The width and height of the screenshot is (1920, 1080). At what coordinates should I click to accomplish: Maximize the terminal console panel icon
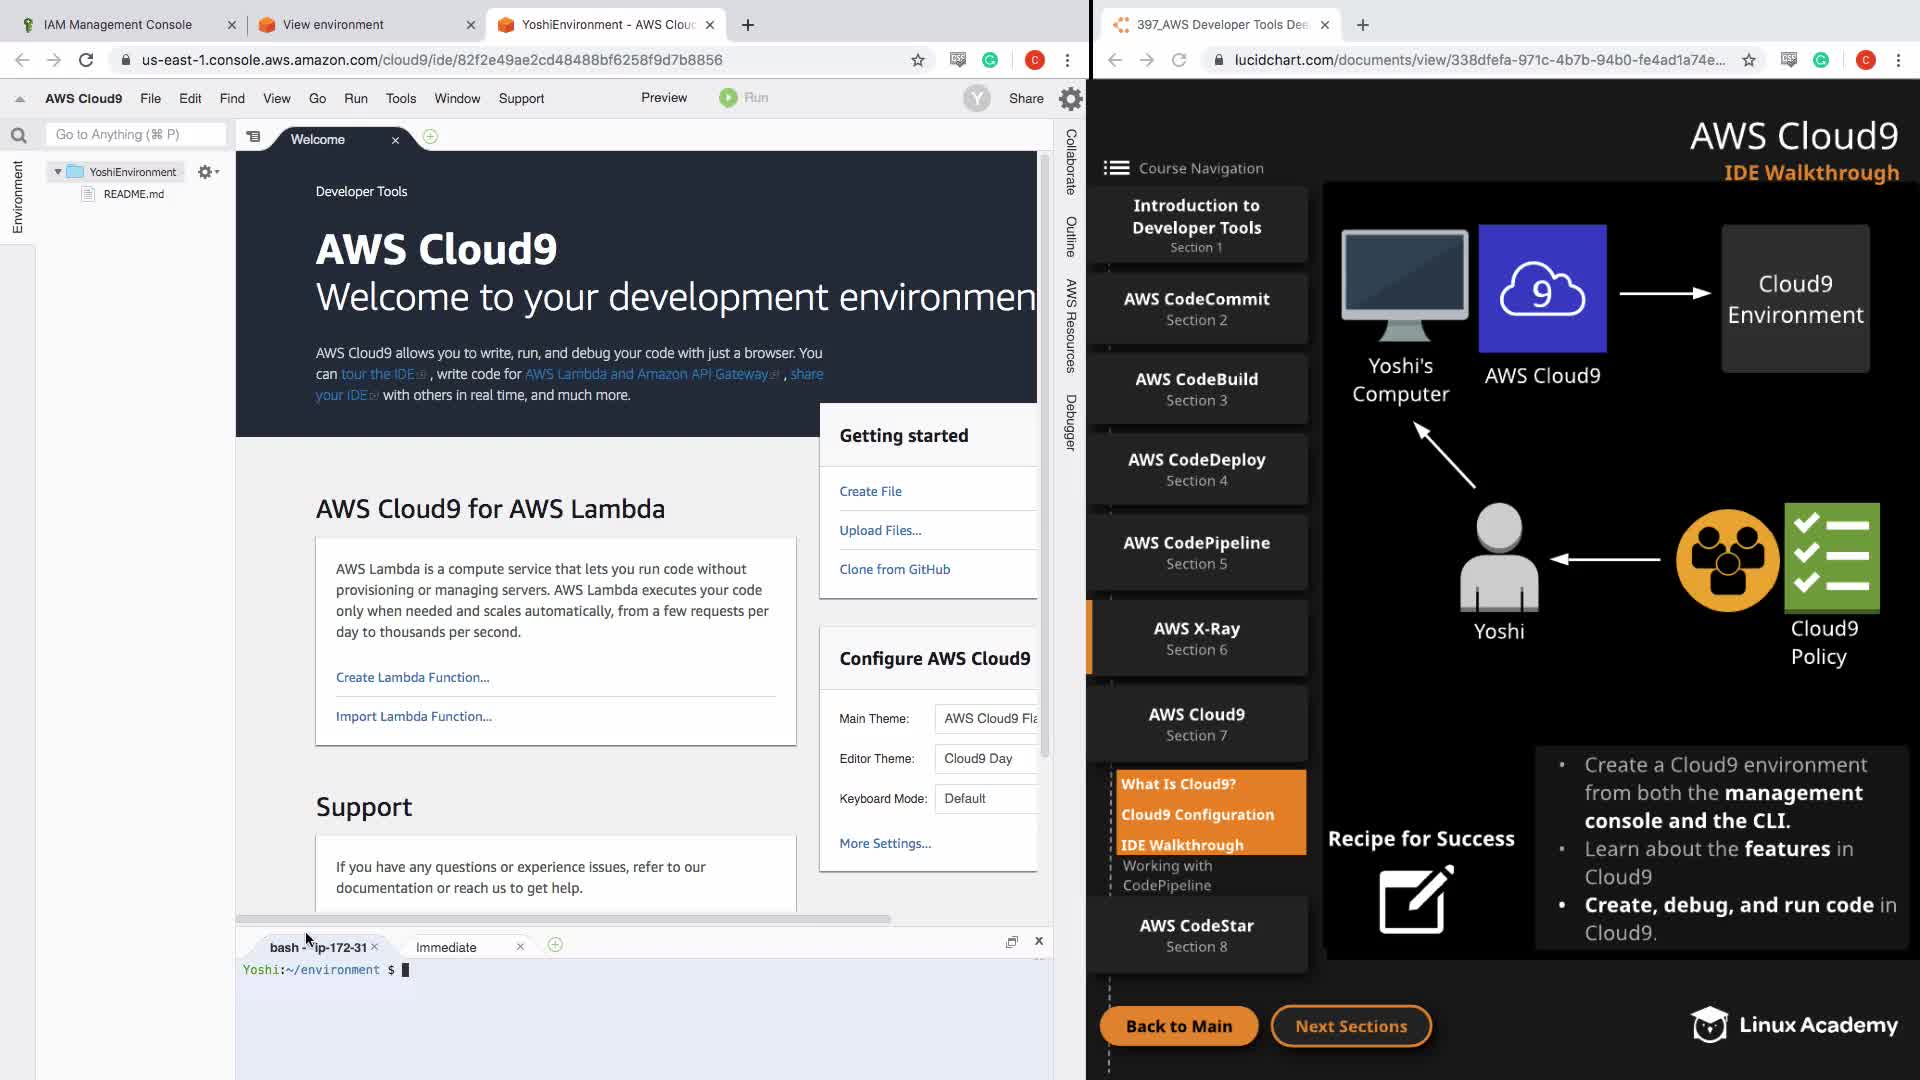1012,942
